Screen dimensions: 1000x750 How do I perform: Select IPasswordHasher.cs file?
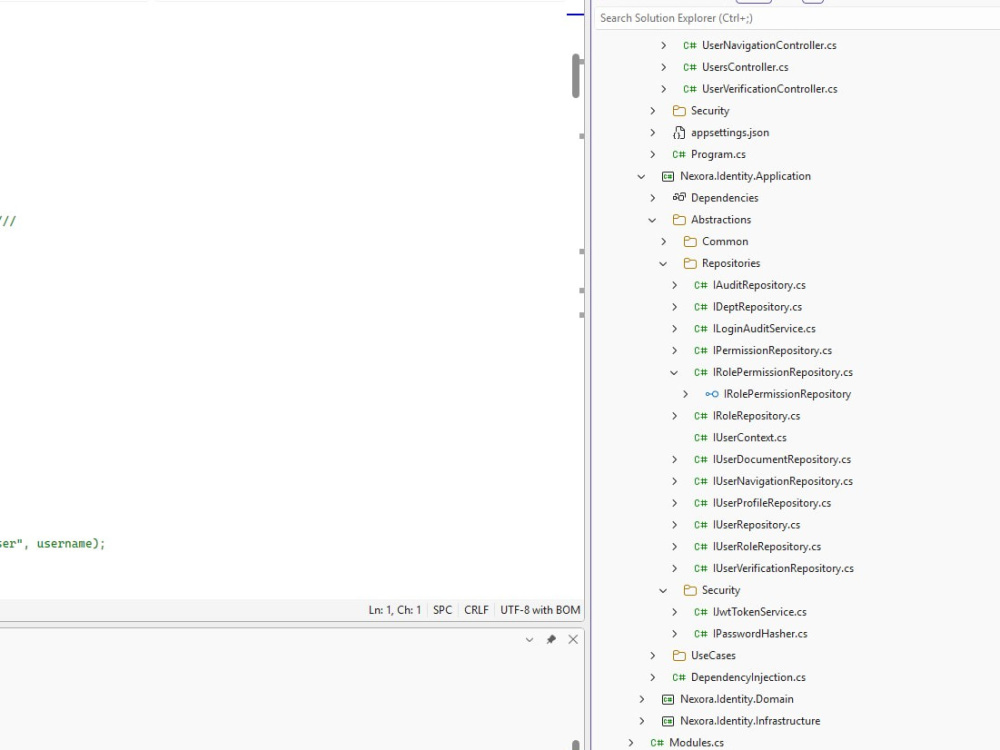(x=760, y=634)
